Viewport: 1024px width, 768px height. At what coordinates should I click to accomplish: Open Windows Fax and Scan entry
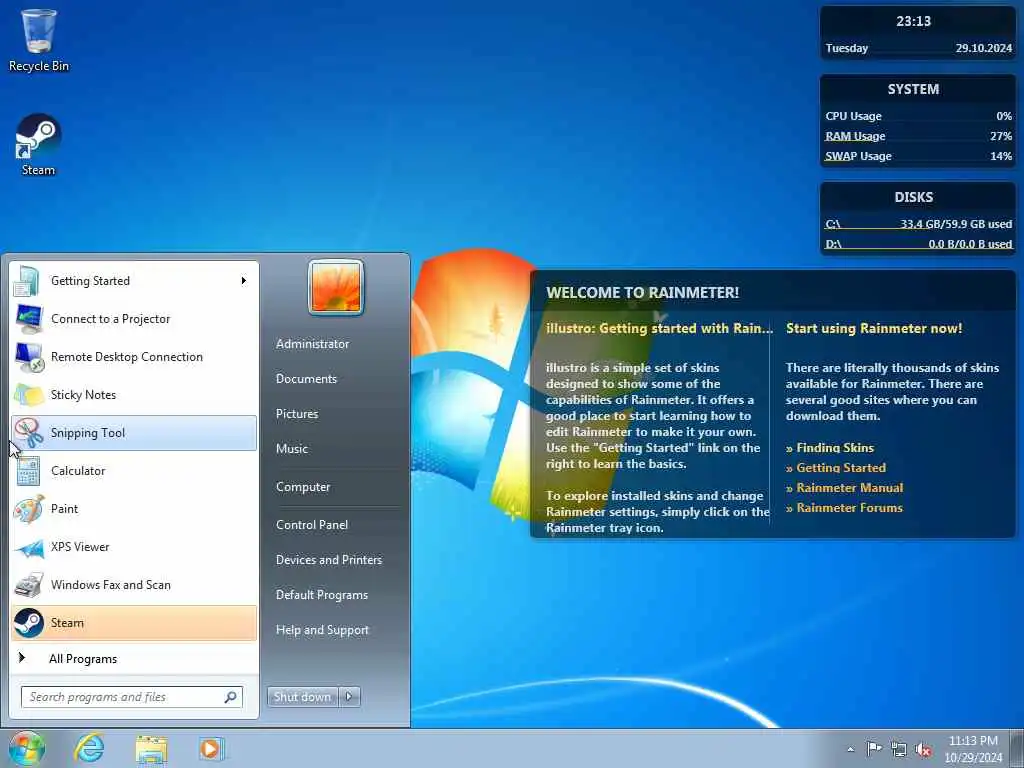tap(134, 584)
